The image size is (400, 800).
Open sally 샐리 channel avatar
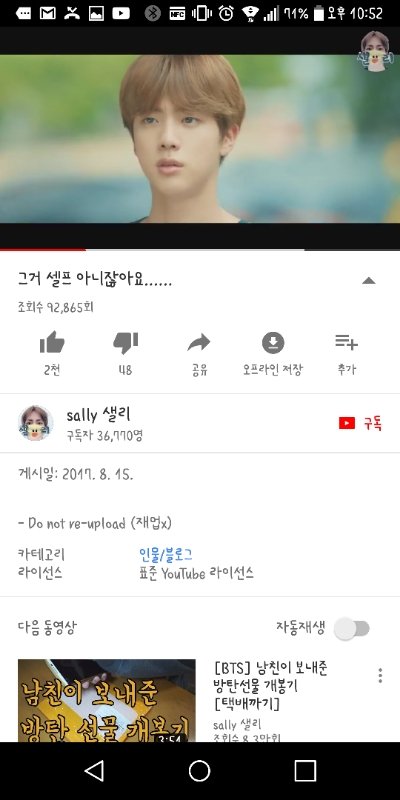point(35,423)
